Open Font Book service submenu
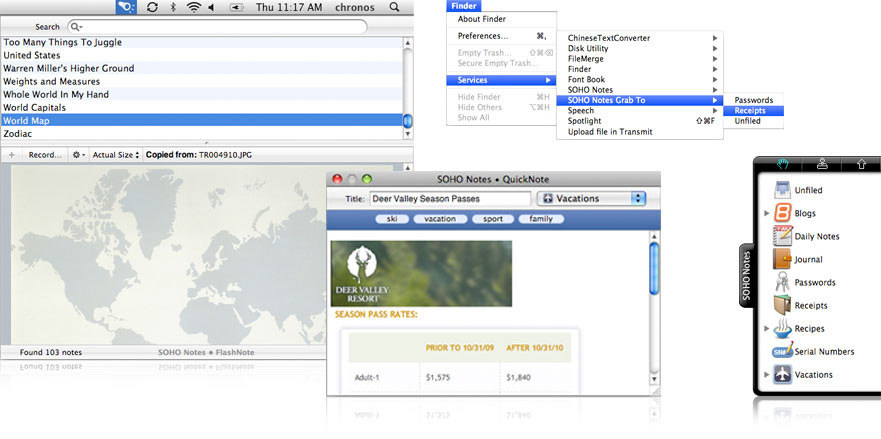Image resolution: width=881 pixels, height=439 pixels. (639, 79)
